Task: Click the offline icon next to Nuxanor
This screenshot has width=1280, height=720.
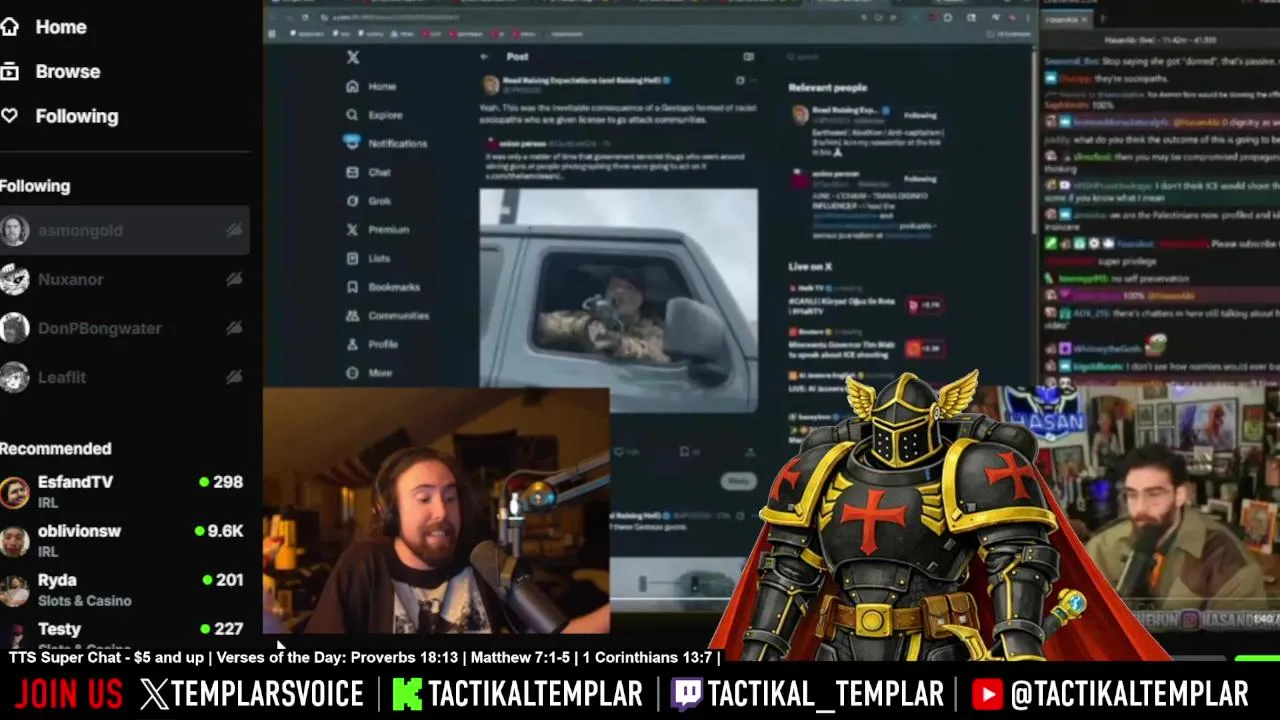Action: click(x=234, y=279)
